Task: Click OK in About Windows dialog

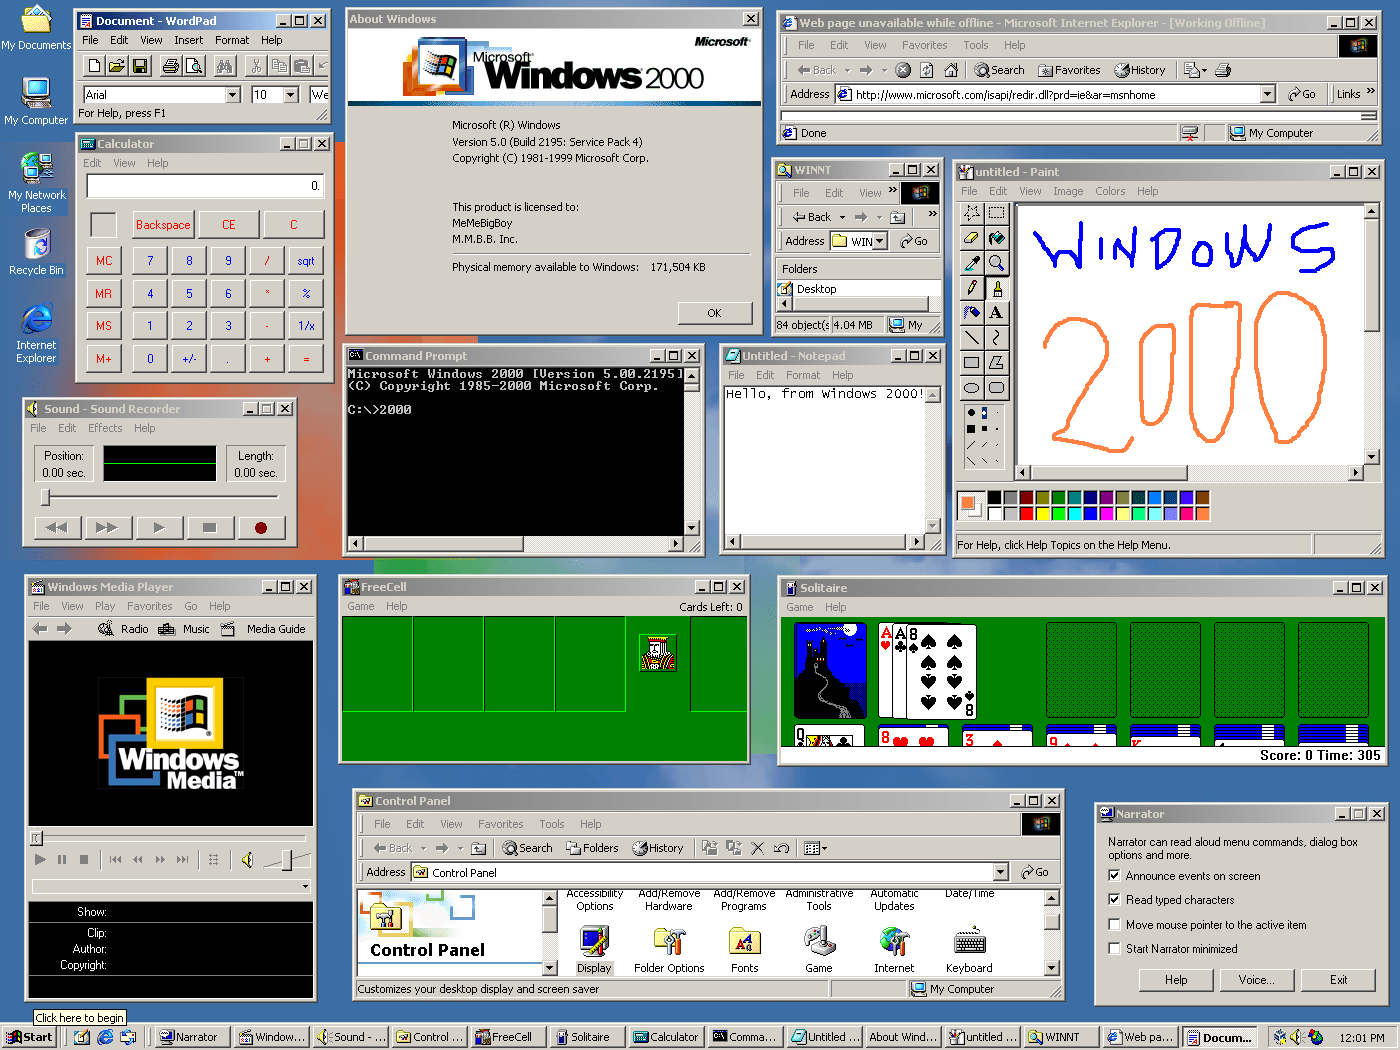Action: [714, 313]
